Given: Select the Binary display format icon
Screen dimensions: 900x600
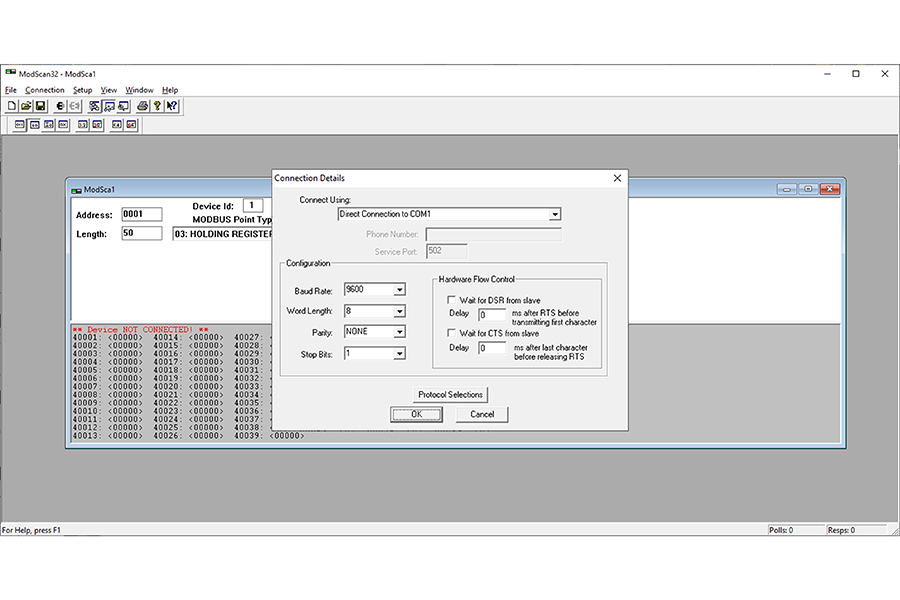Looking at the screenshot, I should point(20,125).
